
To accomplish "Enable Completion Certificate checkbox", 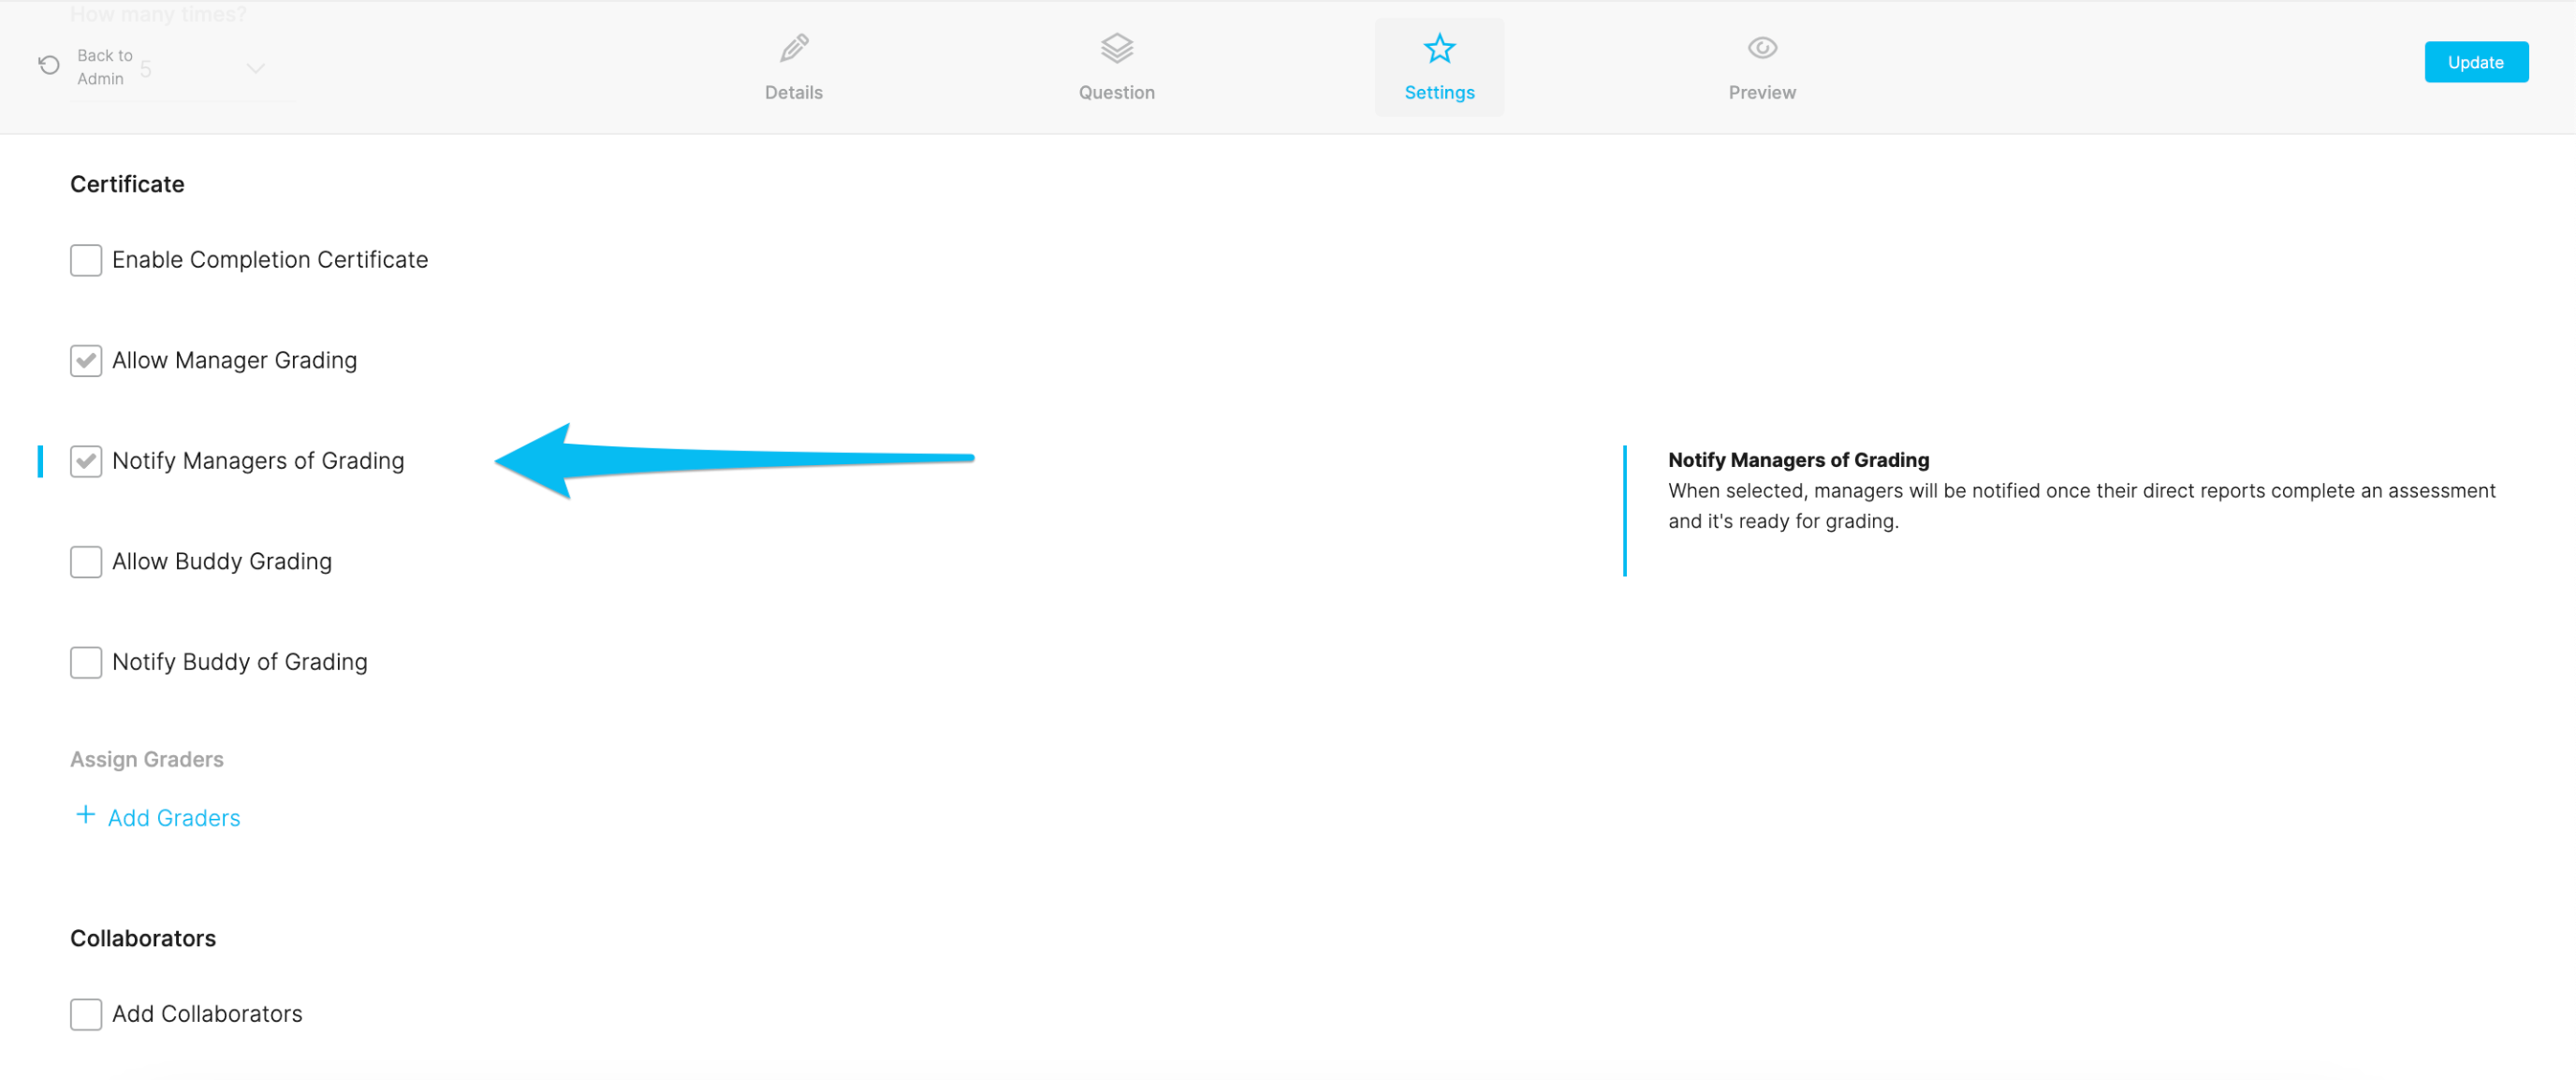I will tap(86, 260).
